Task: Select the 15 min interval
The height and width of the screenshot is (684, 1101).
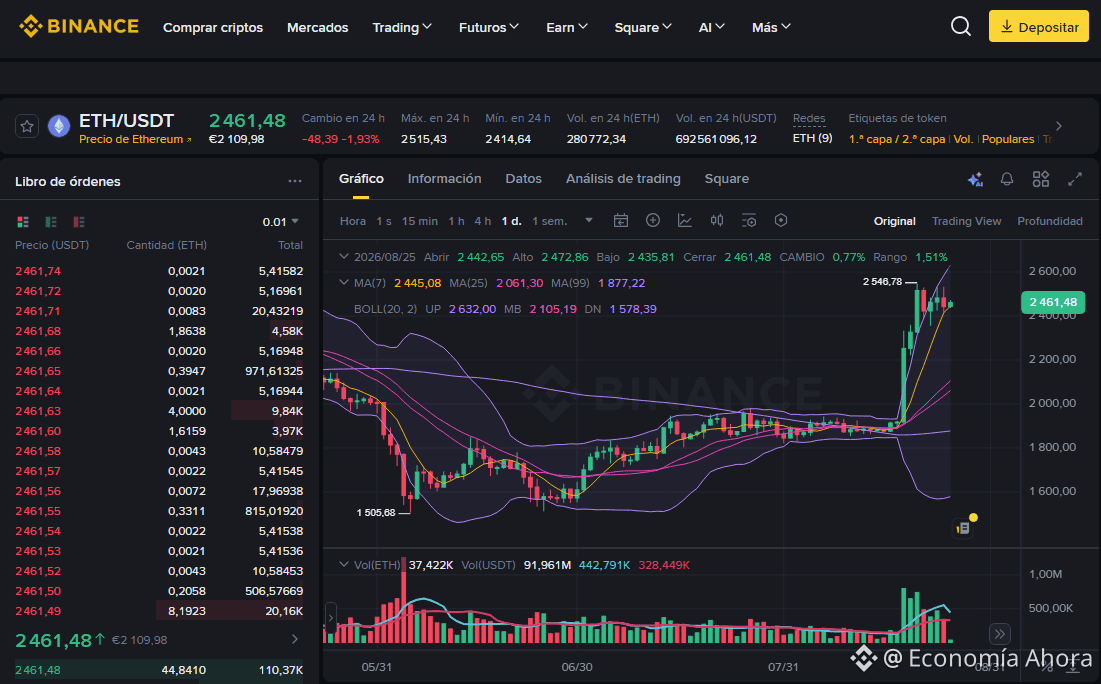Action: (x=420, y=221)
